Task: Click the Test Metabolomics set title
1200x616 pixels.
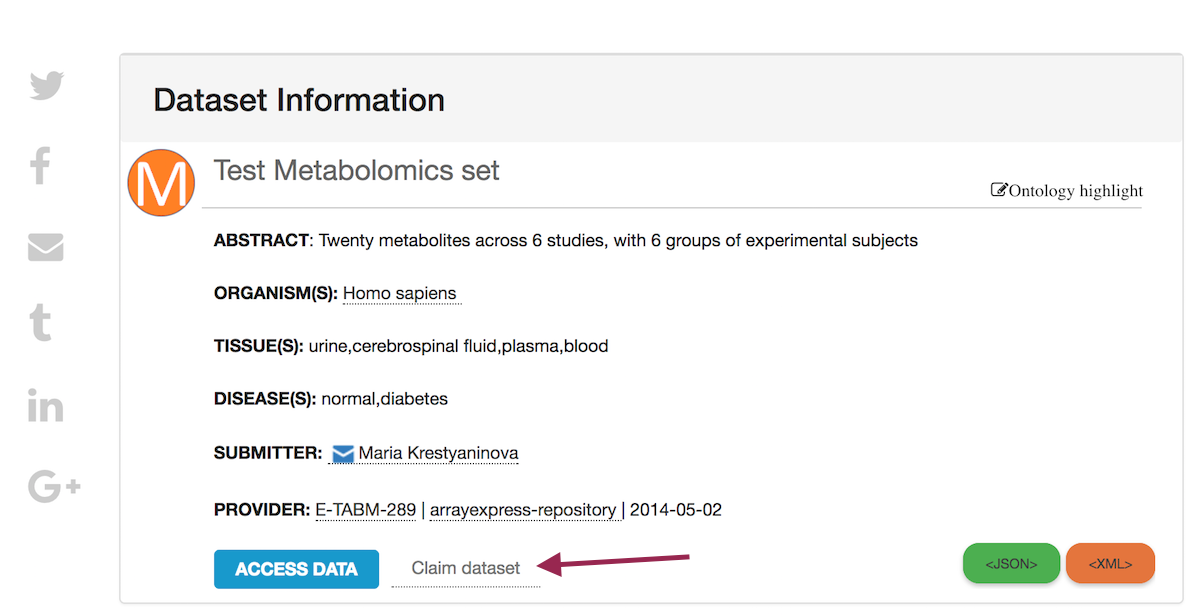Action: [357, 170]
